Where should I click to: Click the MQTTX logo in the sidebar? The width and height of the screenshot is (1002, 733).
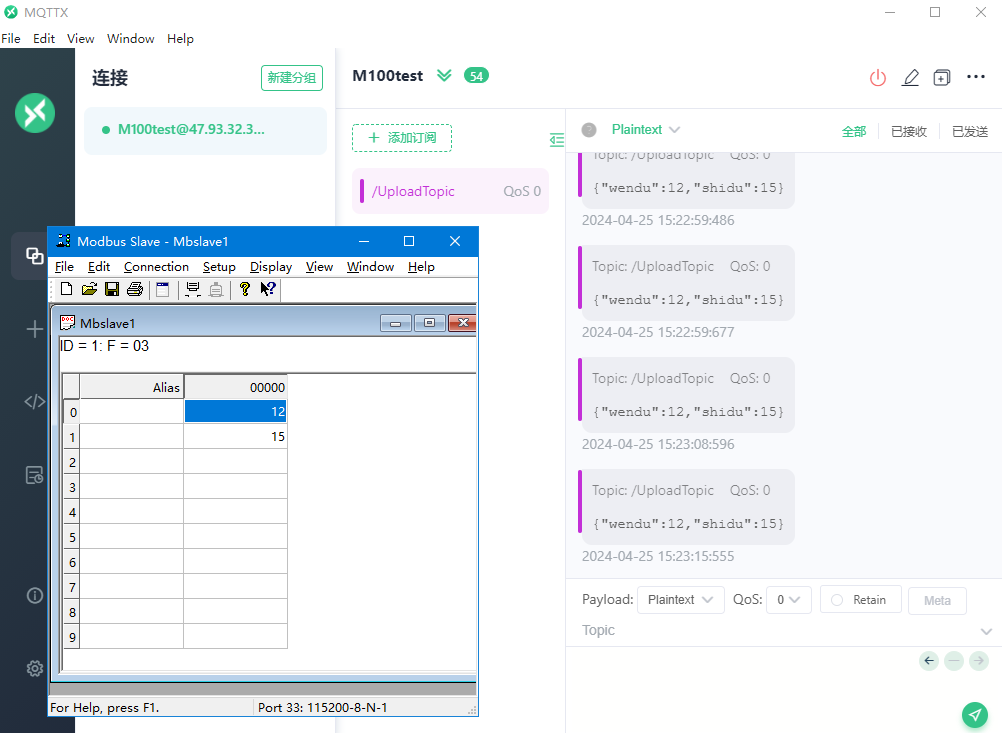coord(35,113)
